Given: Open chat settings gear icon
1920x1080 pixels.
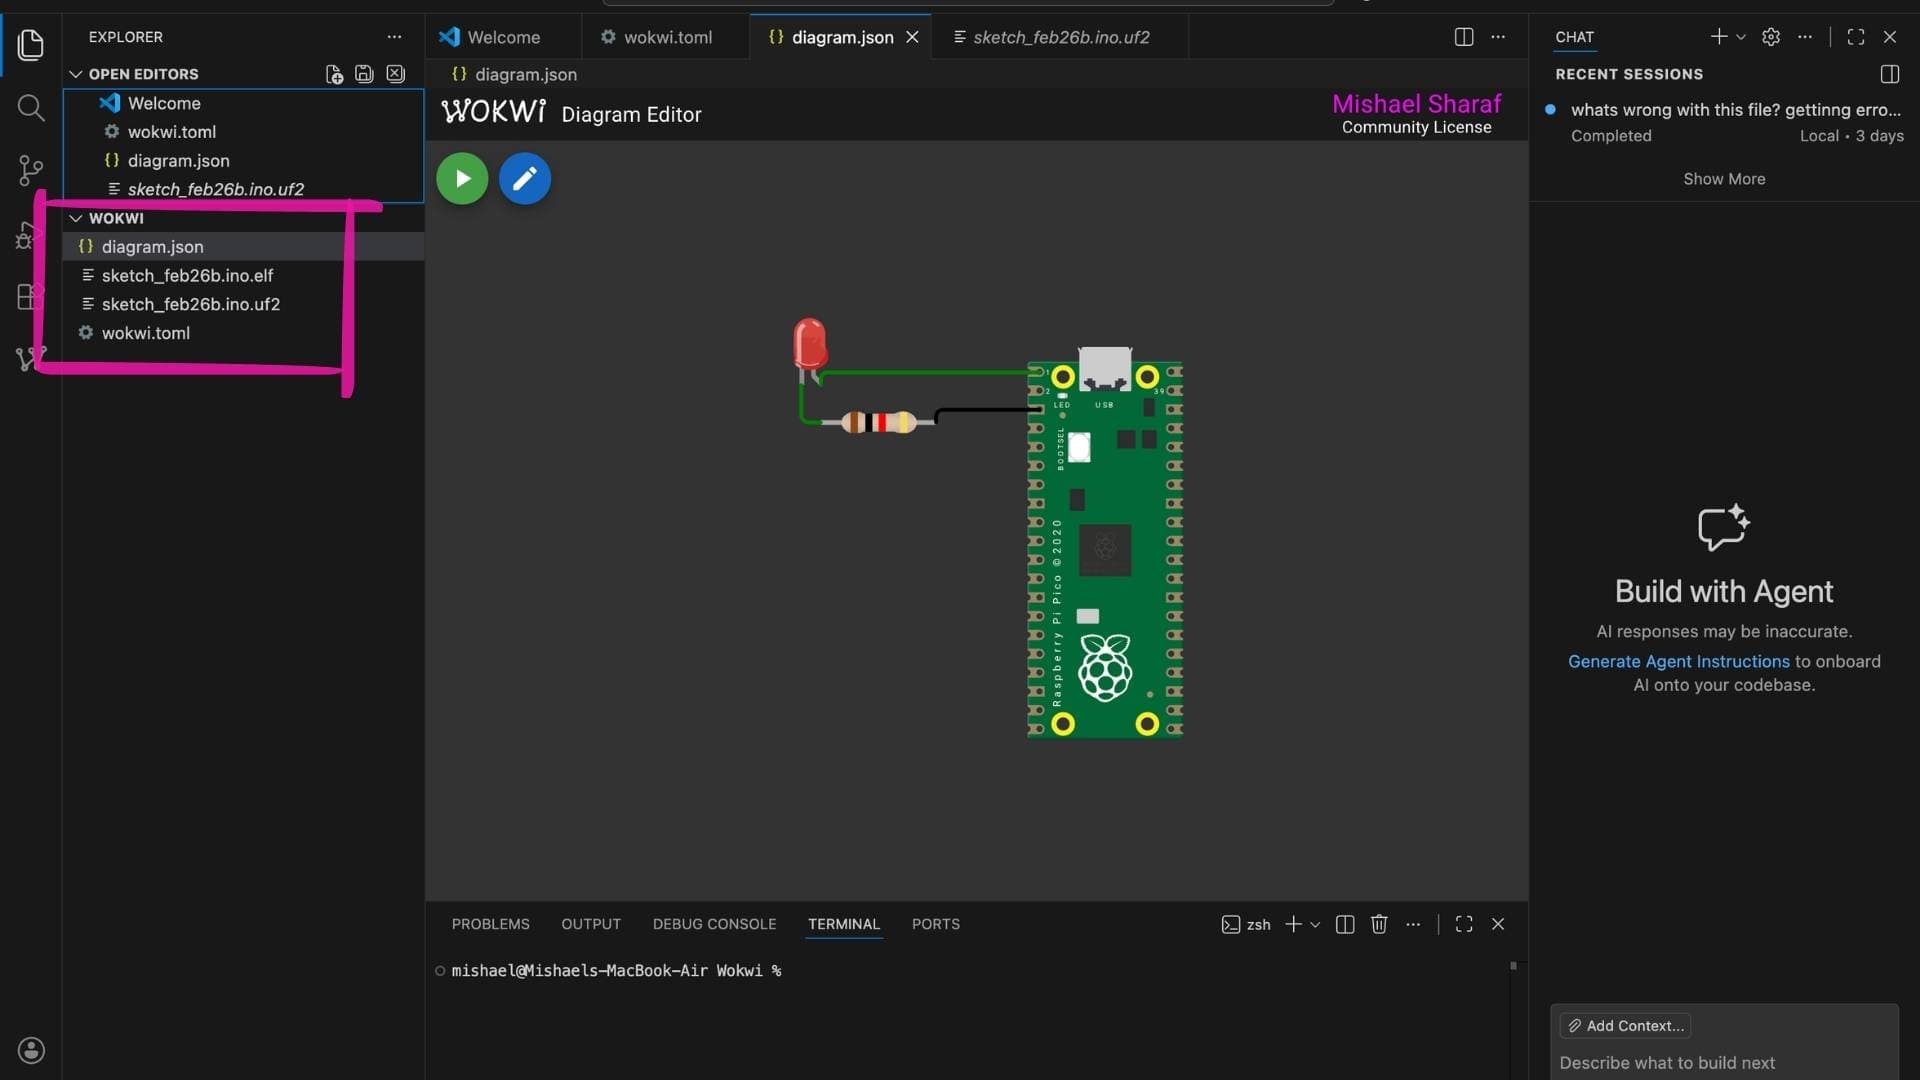Looking at the screenshot, I should pyautogui.click(x=1770, y=37).
